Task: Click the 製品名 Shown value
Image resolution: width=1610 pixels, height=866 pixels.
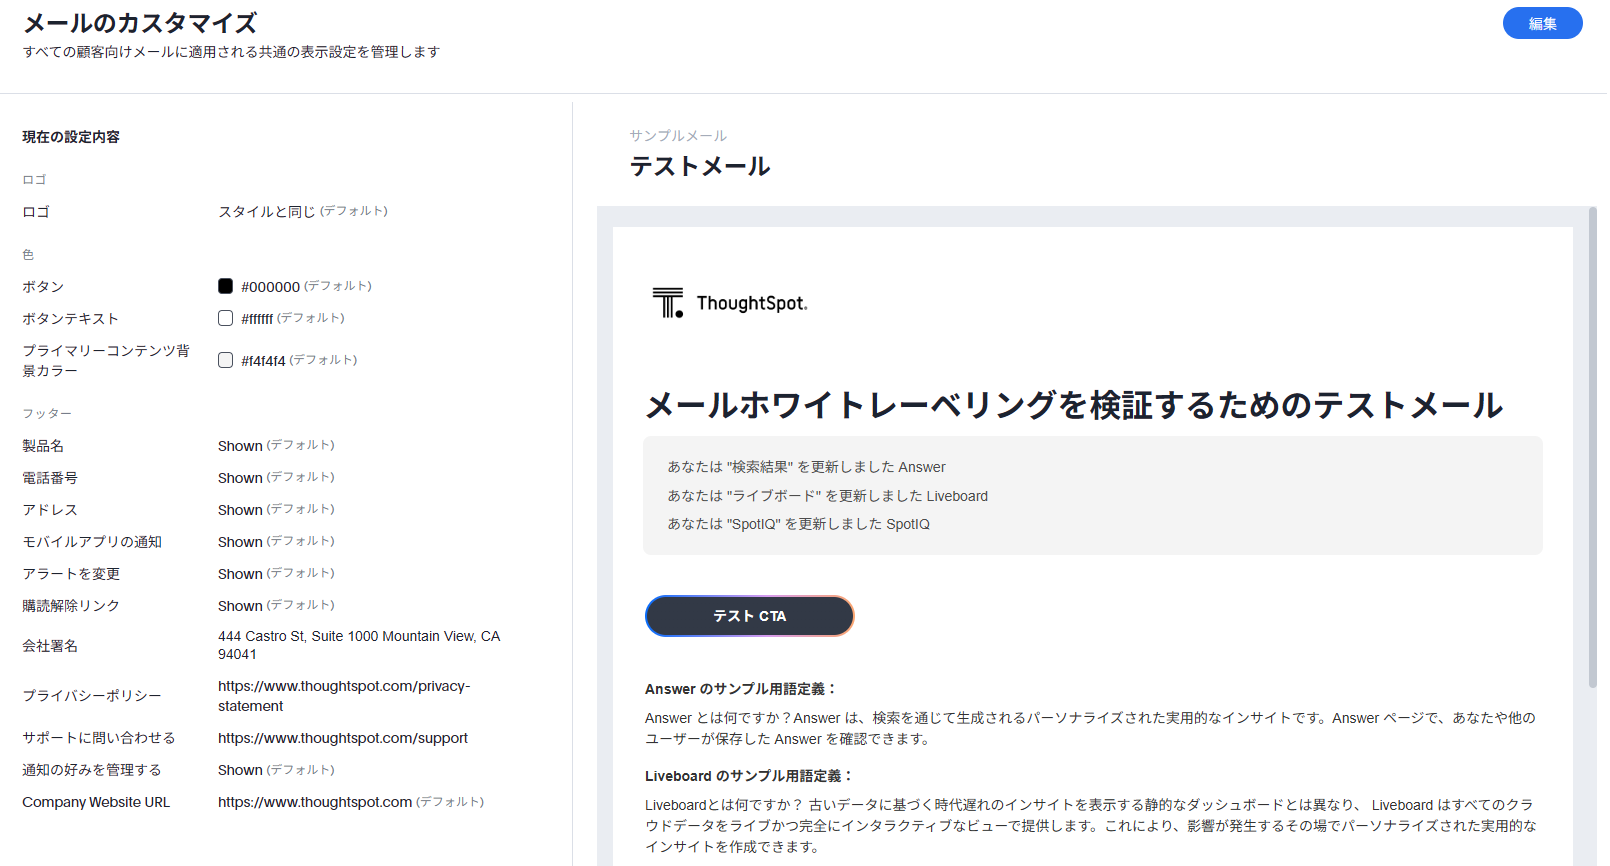Action: tap(240, 446)
